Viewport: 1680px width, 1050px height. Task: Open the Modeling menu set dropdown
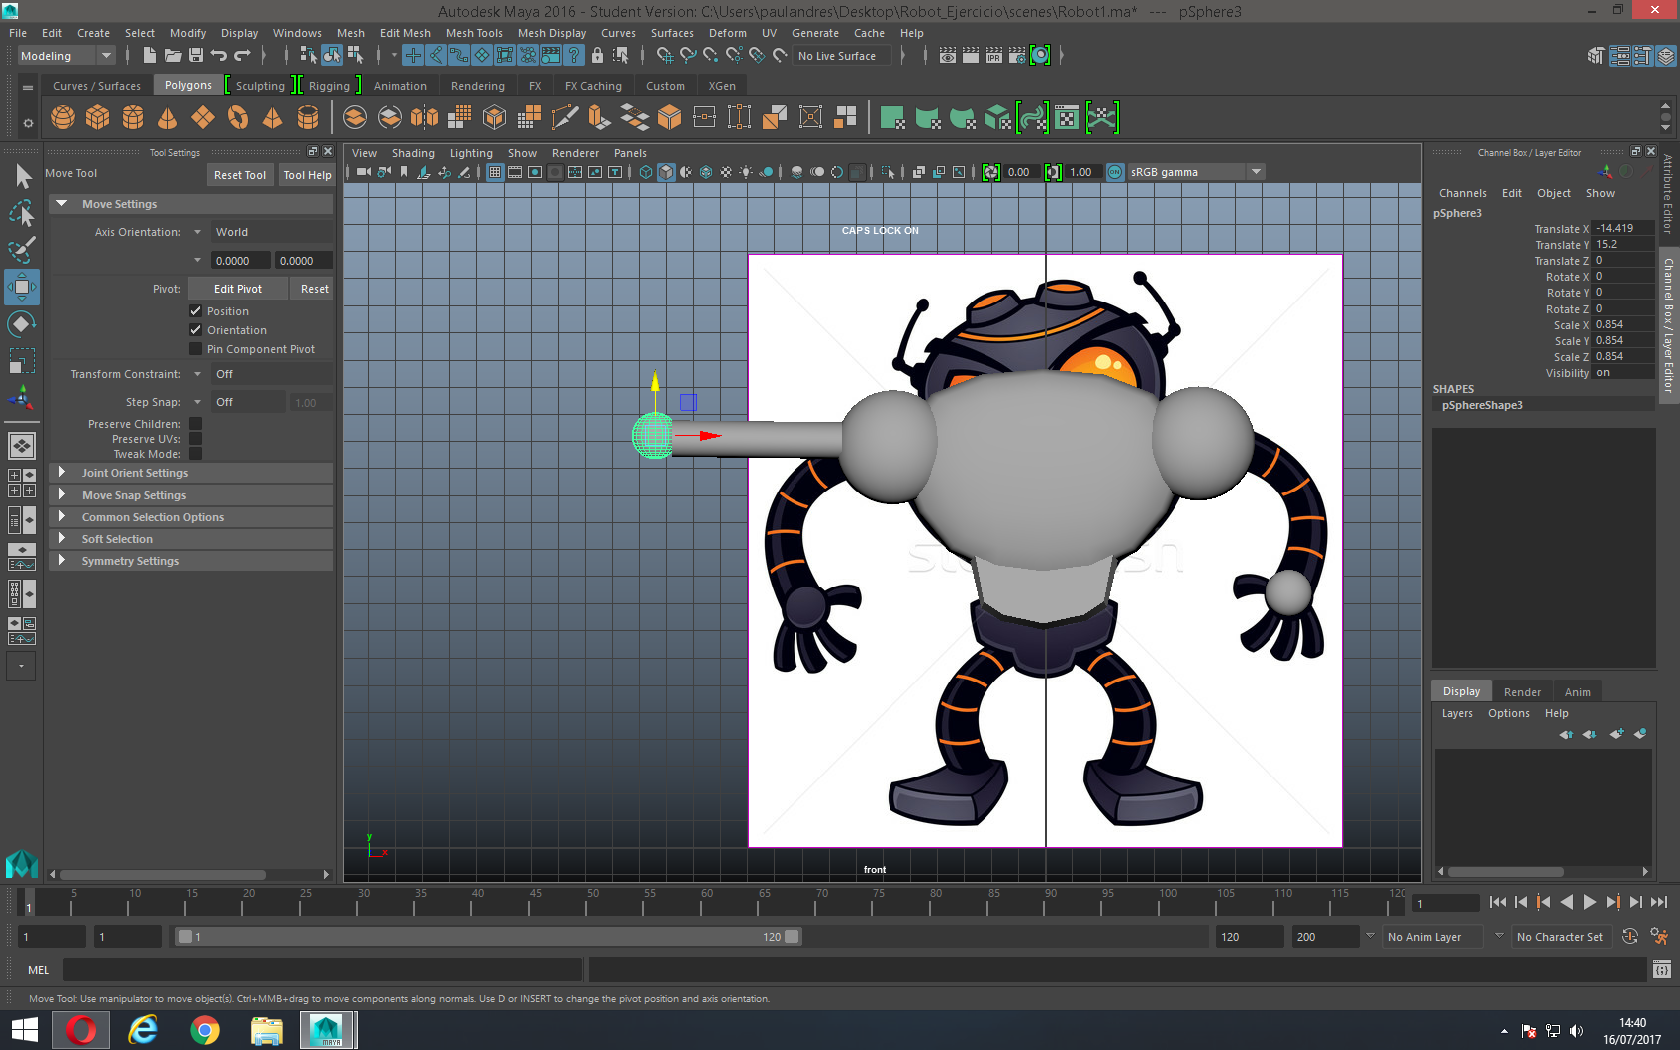click(x=67, y=56)
